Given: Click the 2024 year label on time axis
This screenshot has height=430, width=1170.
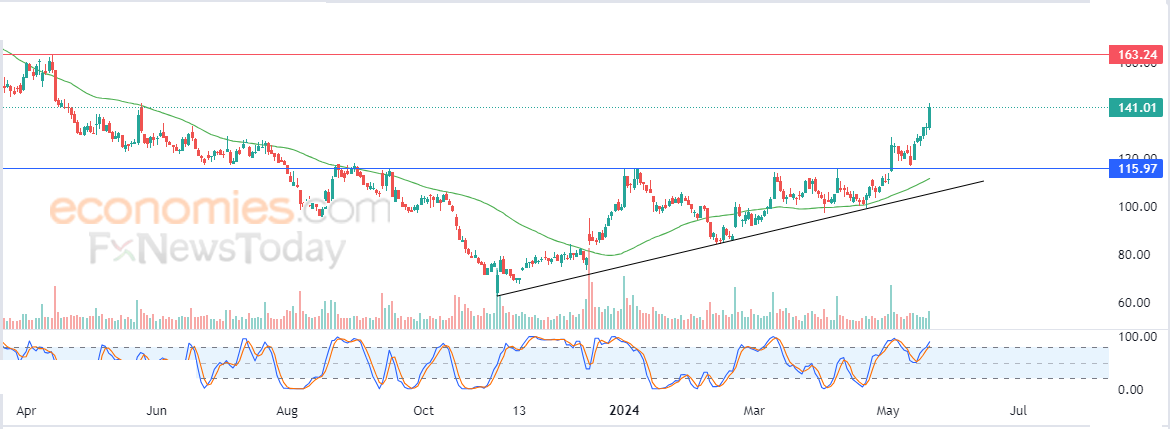Looking at the screenshot, I should [625, 411].
